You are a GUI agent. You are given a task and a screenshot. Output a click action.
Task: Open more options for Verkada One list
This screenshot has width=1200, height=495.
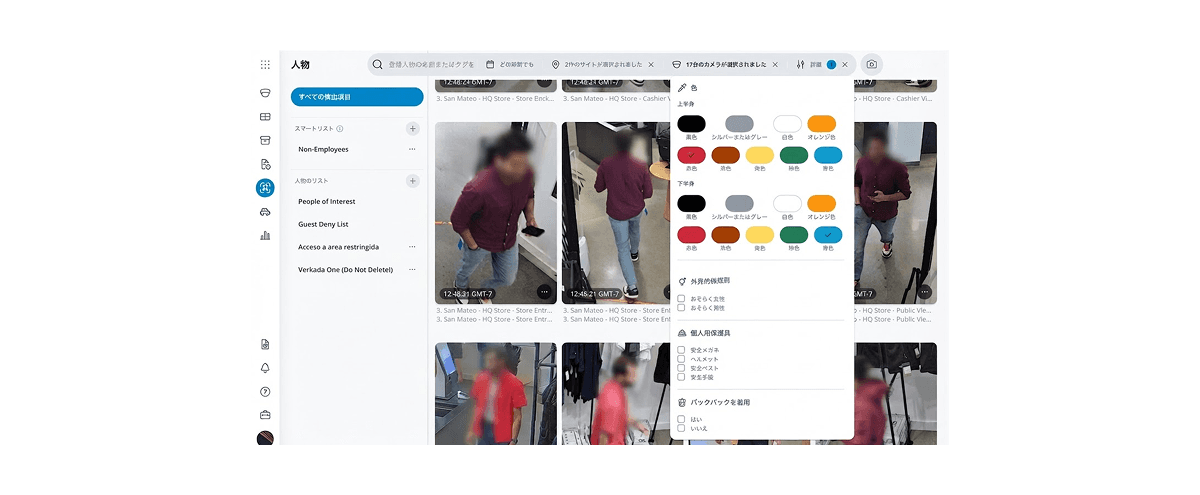coord(412,269)
